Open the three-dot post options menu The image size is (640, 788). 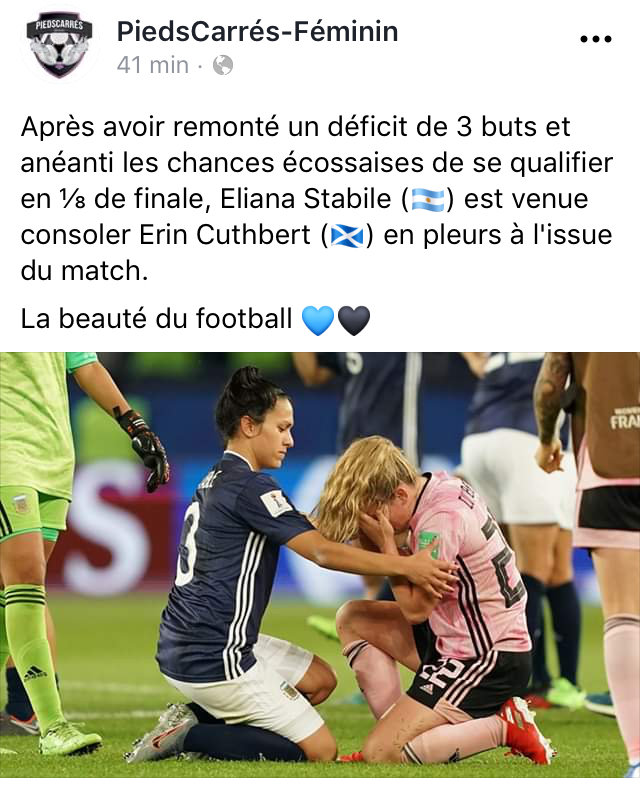(x=595, y=39)
